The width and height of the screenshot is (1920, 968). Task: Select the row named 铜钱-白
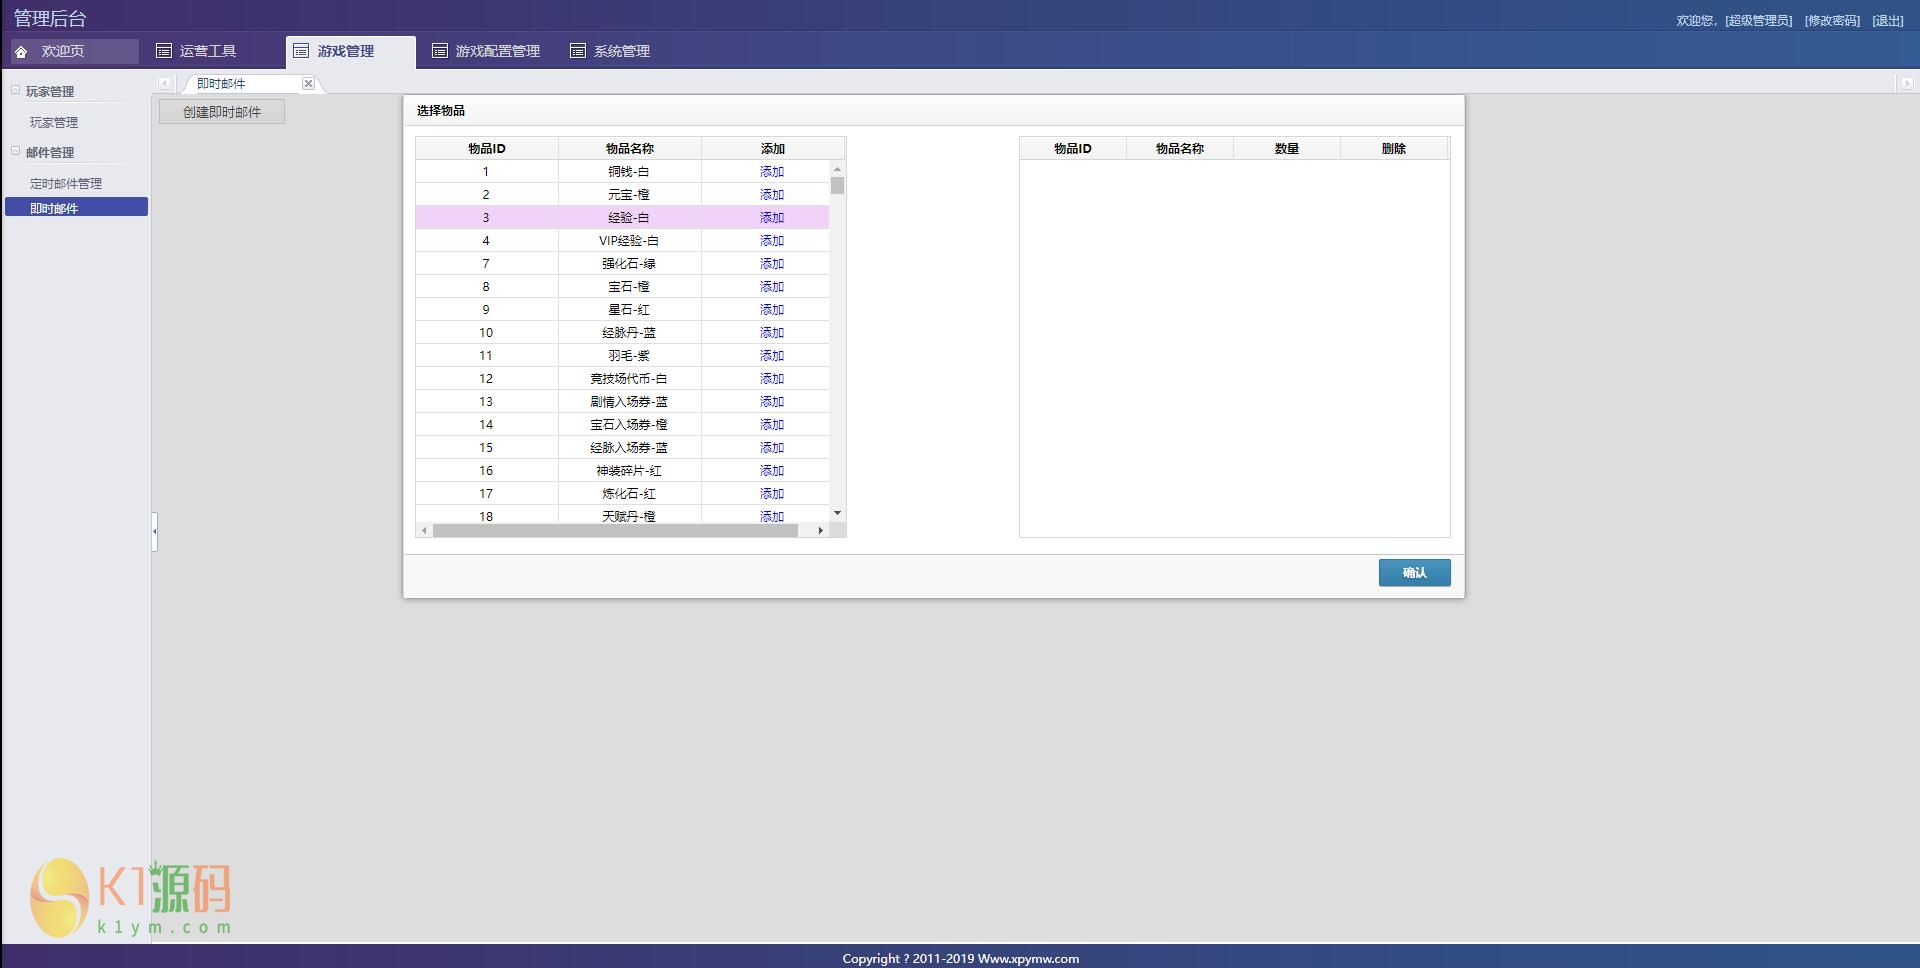coord(622,172)
